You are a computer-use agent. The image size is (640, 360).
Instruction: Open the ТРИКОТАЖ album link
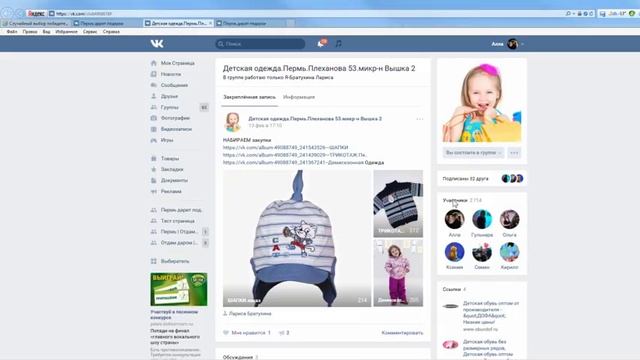click(x=294, y=155)
